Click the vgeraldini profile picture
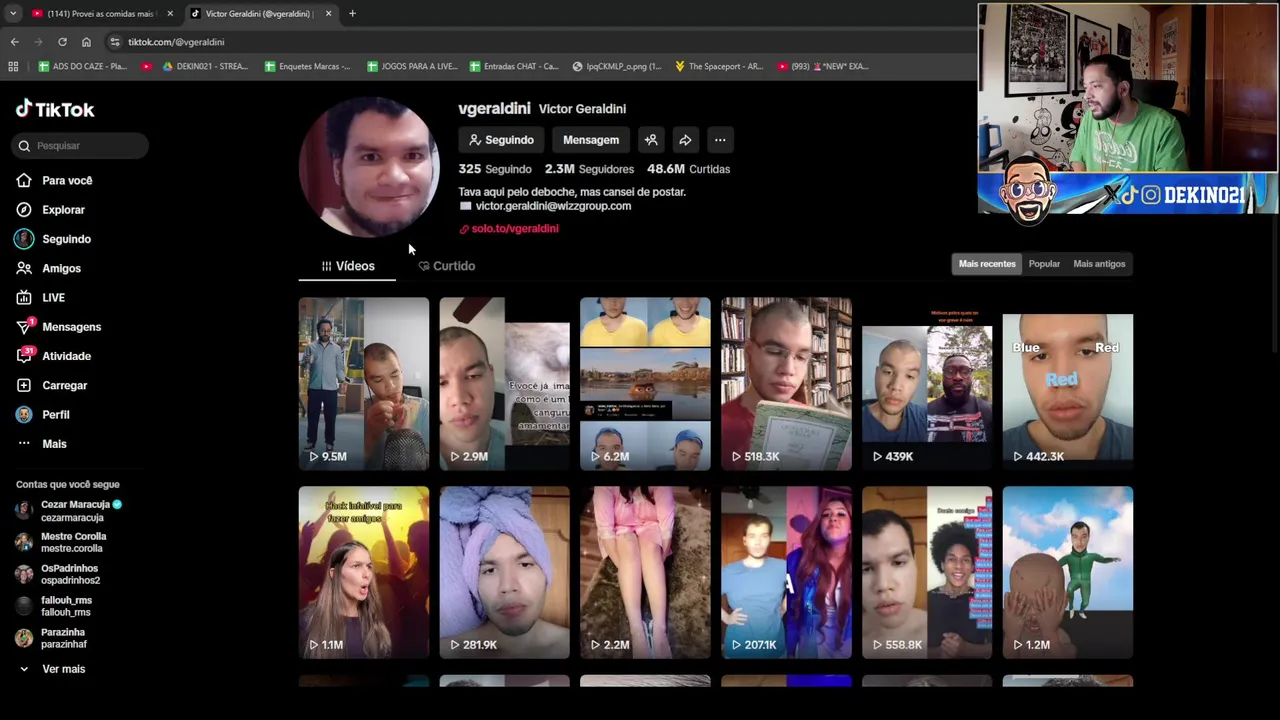Viewport: 1280px width, 720px height. (369, 168)
